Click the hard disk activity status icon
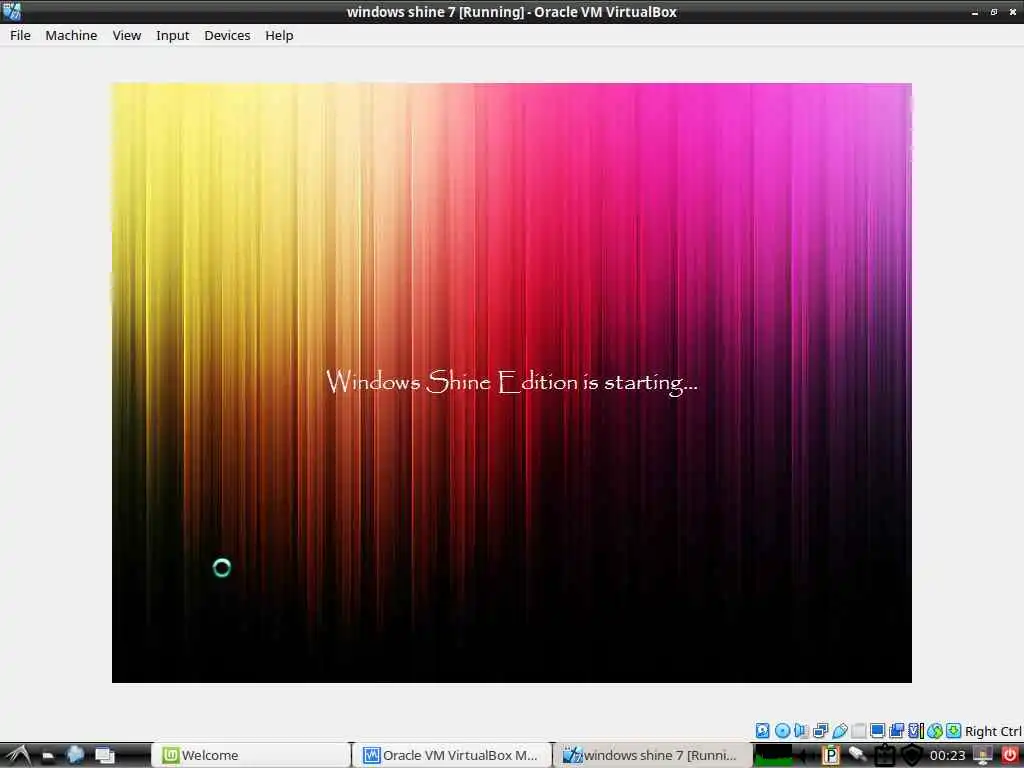1024x768 pixels. (x=762, y=731)
